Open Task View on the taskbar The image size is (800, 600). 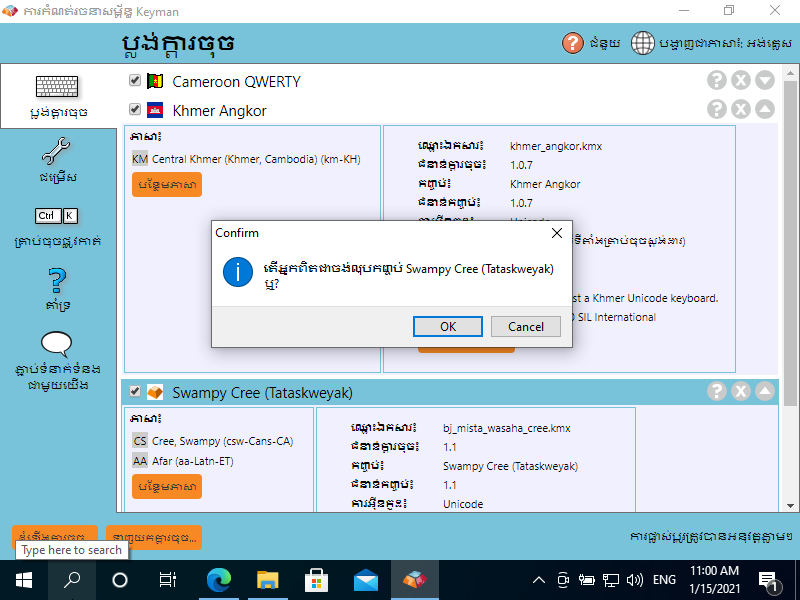pos(167,580)
